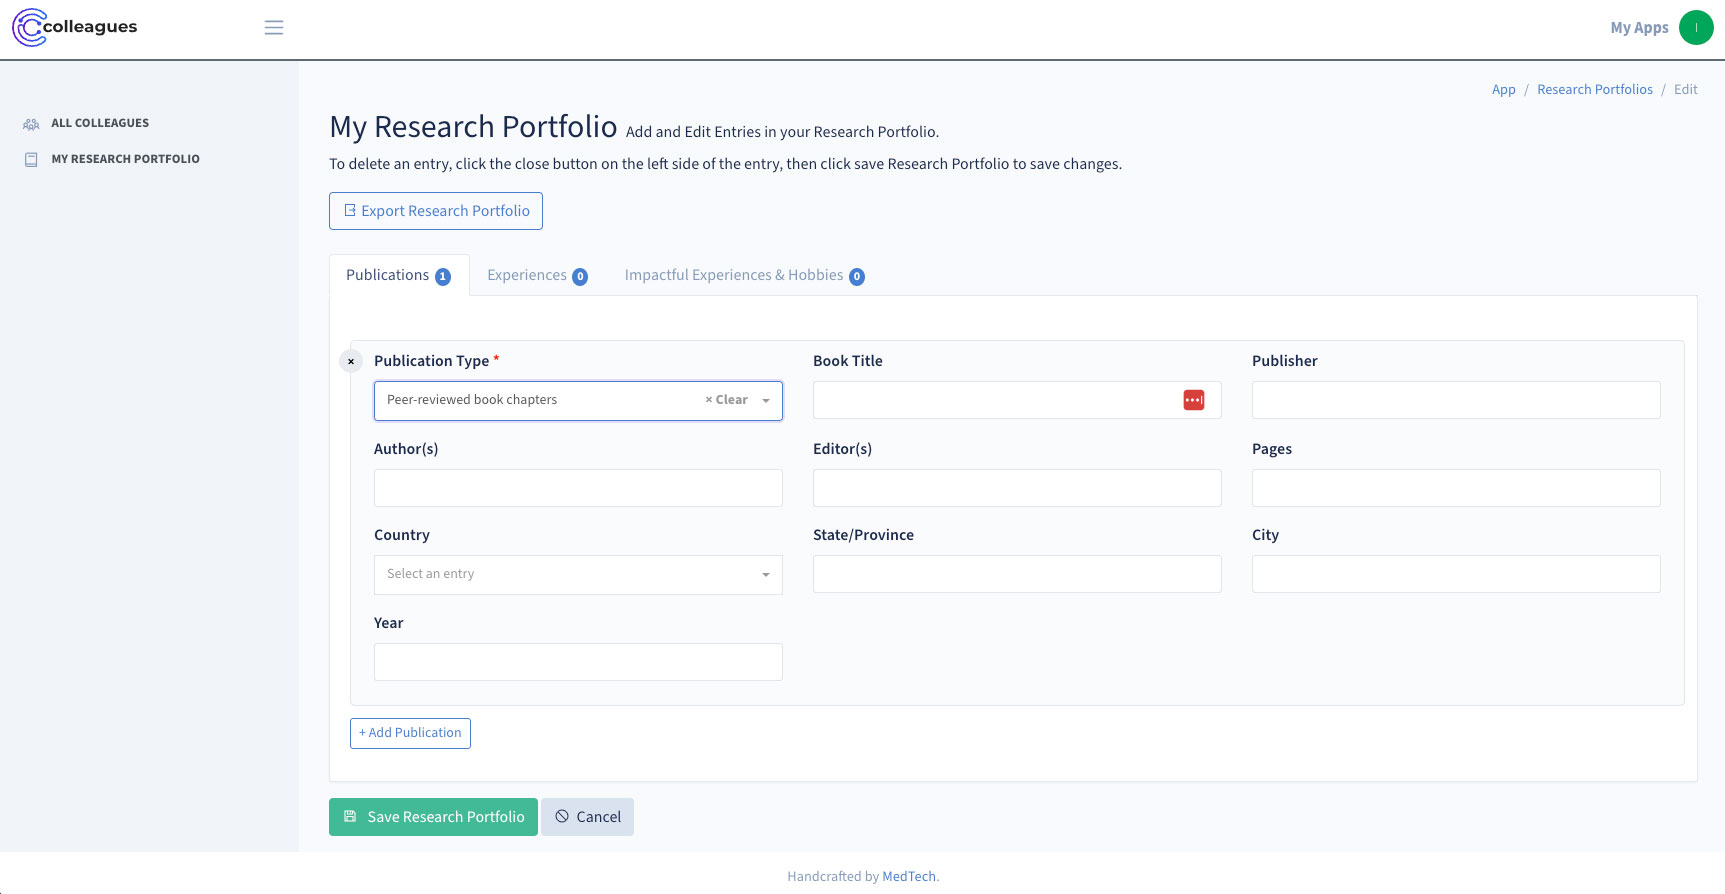
Task: Click the My Research Portfolio sidebar icon
Action: coord(31,159)
